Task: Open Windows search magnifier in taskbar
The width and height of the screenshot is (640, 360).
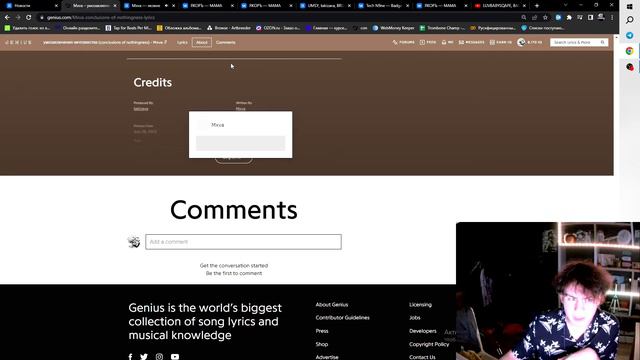Action: (x=630, y=20)
